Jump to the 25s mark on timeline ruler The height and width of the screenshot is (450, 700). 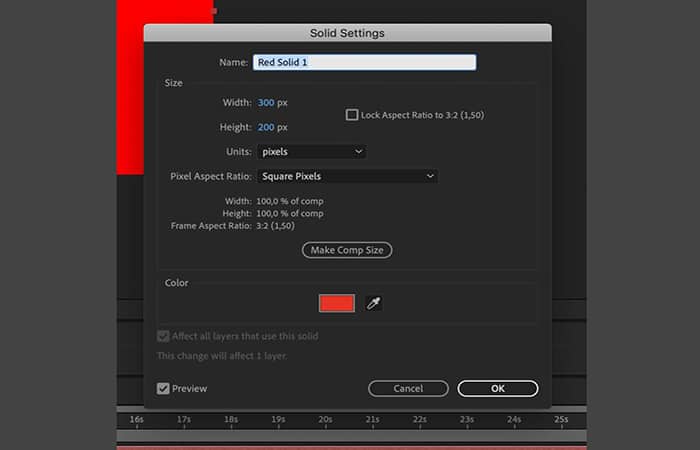561,420
